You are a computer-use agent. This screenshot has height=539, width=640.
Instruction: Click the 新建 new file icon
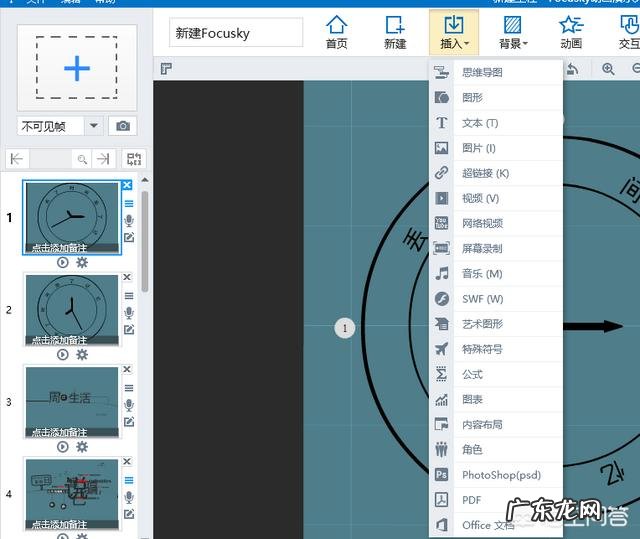pyautogui.click(x=395, y=31)
